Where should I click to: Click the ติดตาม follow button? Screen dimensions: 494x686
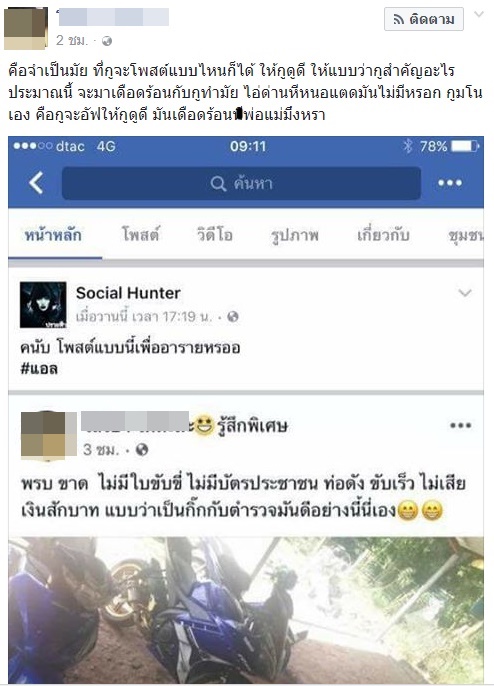point(424,19)
